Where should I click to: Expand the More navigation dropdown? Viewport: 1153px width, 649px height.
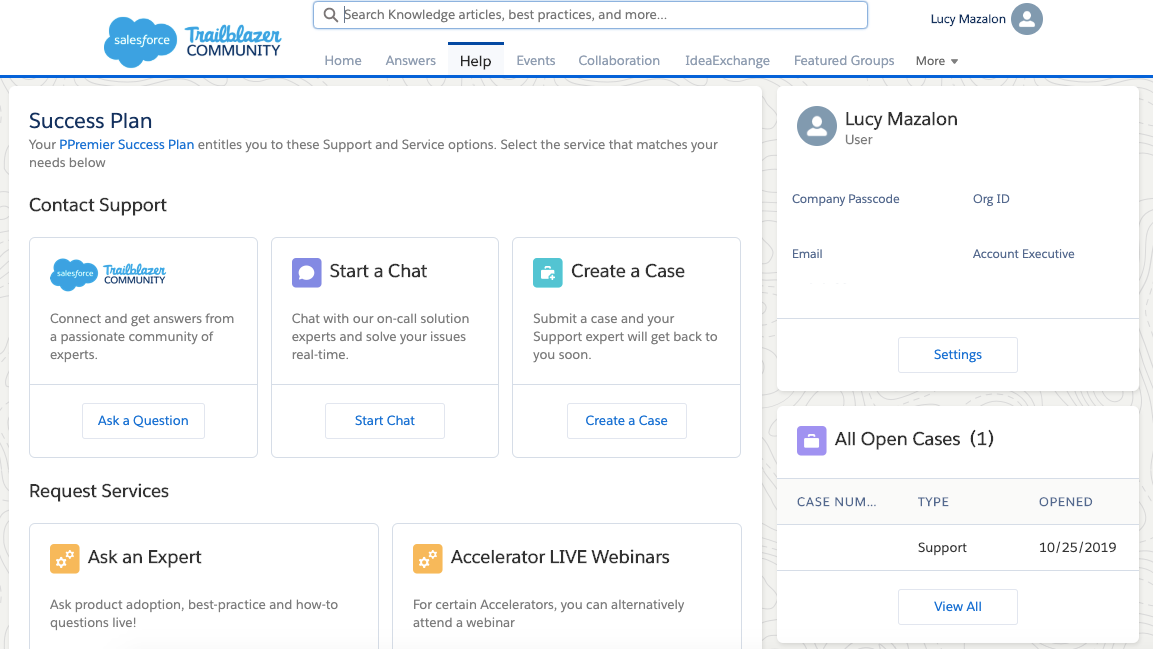[x=937, y=61]
